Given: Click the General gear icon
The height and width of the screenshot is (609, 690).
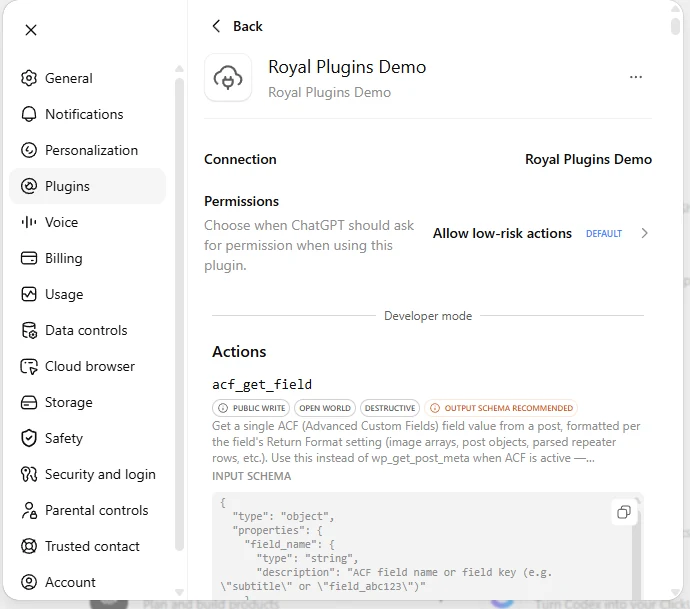Looking at the screenshot, I should click(29, 78).
